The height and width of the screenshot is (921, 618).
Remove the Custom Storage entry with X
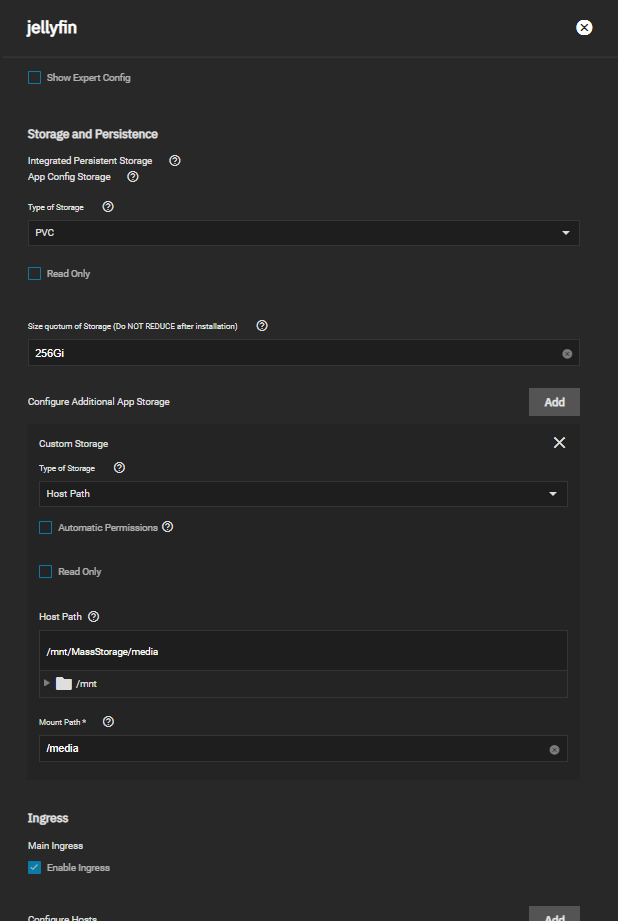click(559, 443)
